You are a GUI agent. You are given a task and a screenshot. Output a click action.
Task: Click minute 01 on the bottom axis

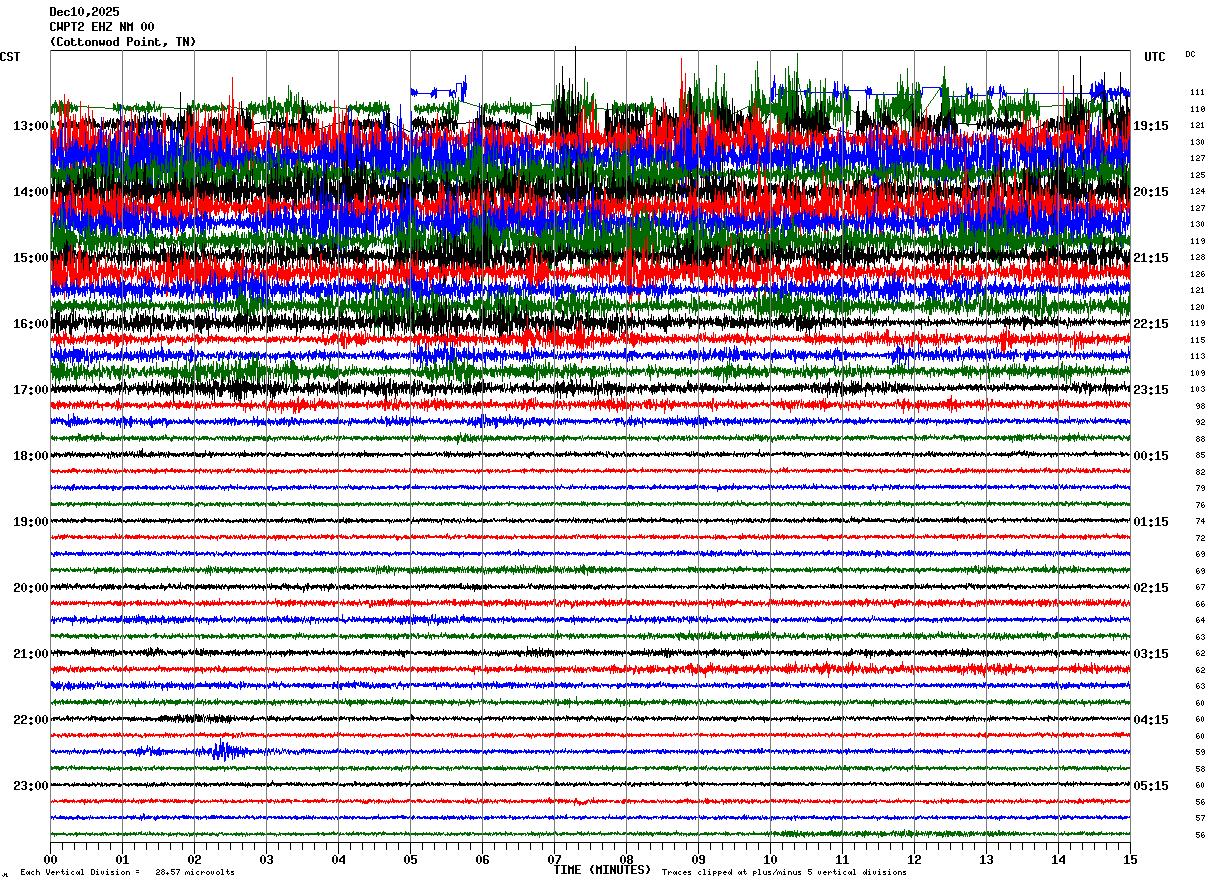pyautogui.click(x=122, y=859)
